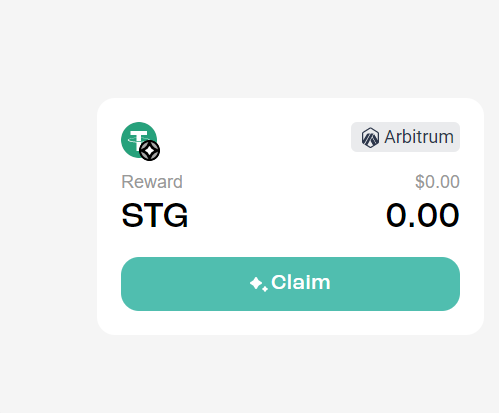This screenshot has width=499, height=413.
Task: Click the small star below the sparkle
Action: 265,289
